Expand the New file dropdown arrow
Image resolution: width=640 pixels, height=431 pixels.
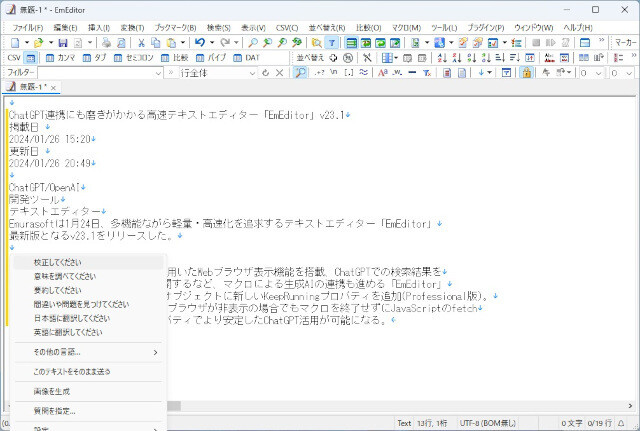[27, 42]
